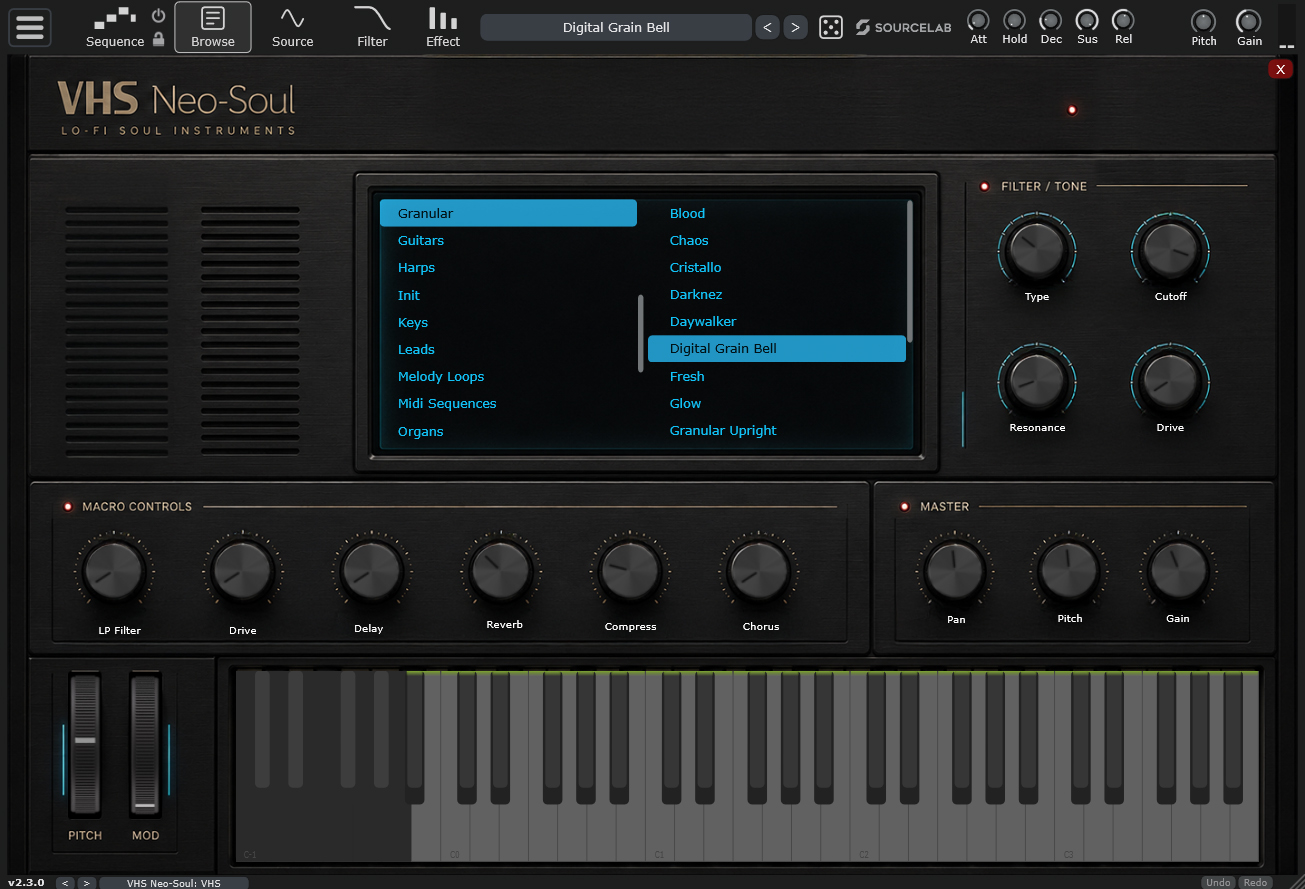Toggle the Macro Controls section LED
This screenshot has height=889, width=1305.
coord(68,507)
